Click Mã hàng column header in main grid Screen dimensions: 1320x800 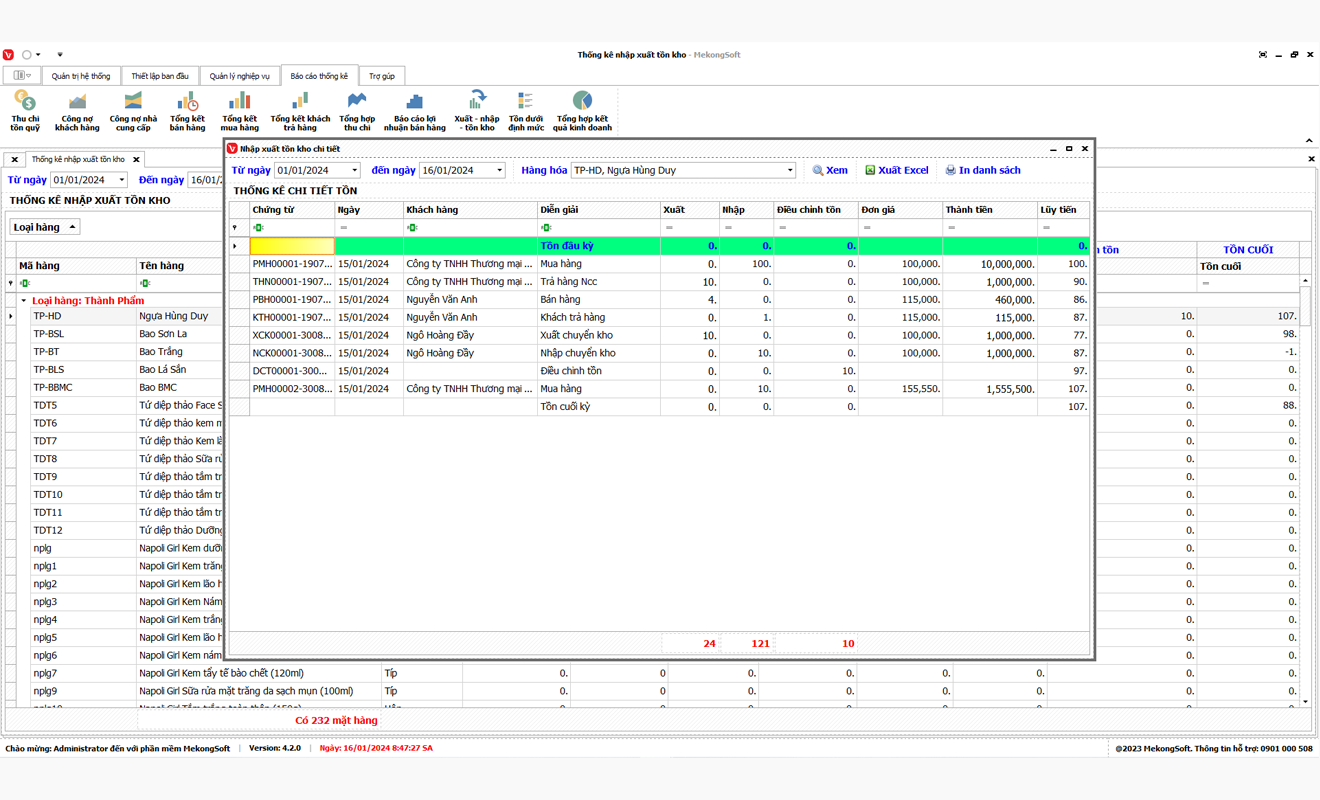click(76, 266)
